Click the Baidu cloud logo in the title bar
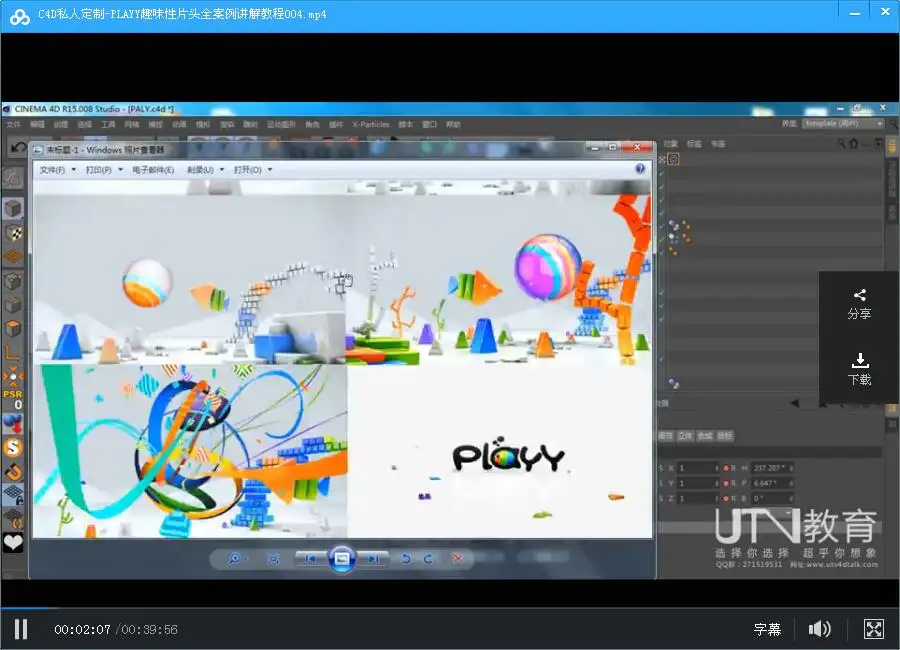 tap(20, 16)
